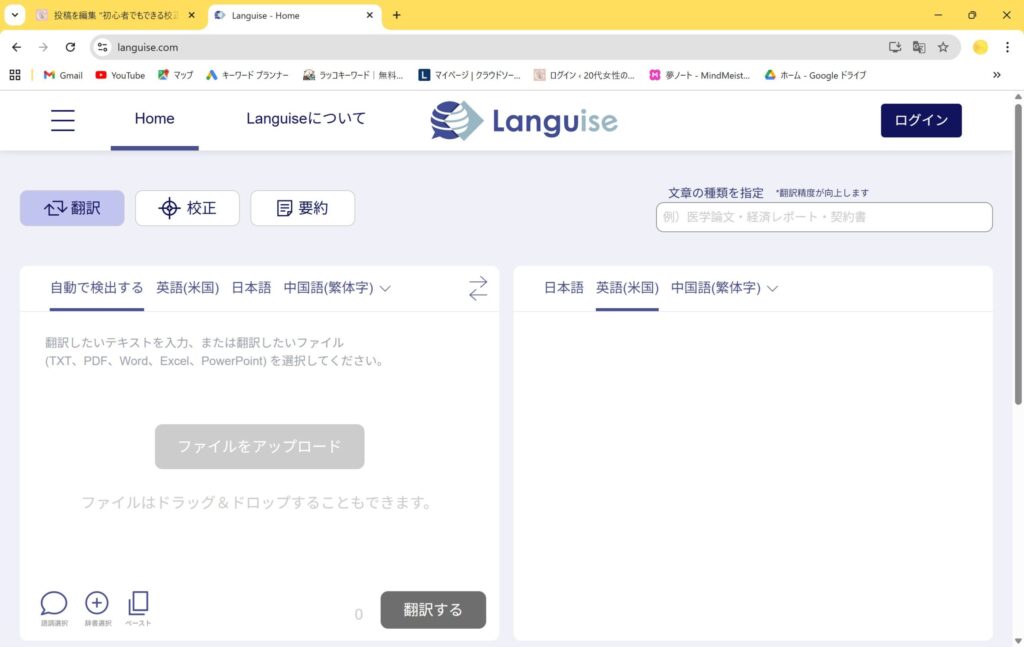The width and height of the screenshot is (1024, 647).
Task: Set target language to 中国語(繁体字)
Action: [716, 288]
